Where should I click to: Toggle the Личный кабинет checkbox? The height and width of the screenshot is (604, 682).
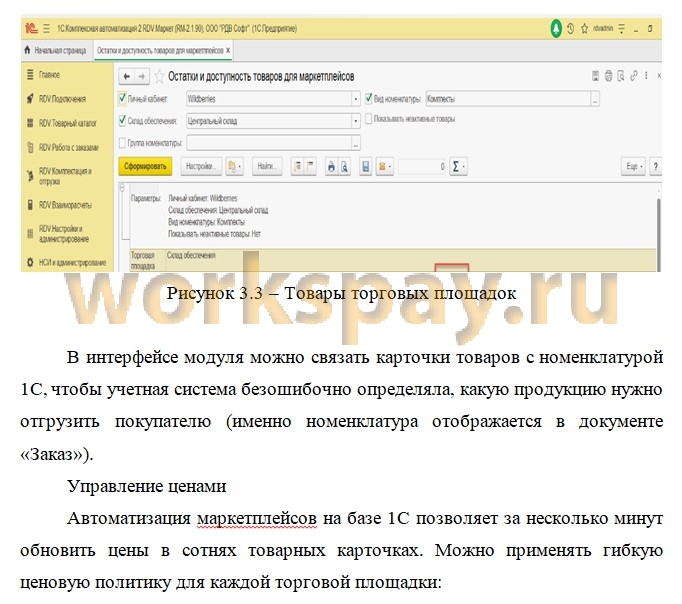click(123, 99)
